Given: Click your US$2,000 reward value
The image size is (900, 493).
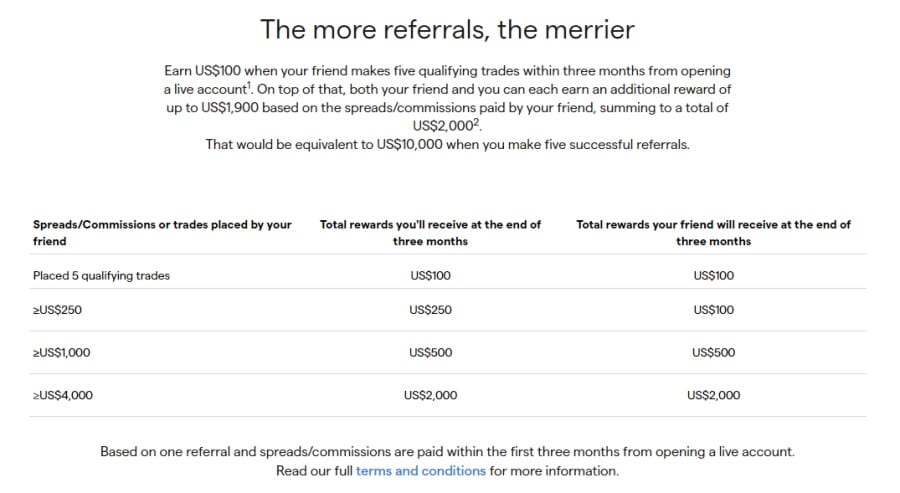Looking at the screenshot, I should (430, 395).
